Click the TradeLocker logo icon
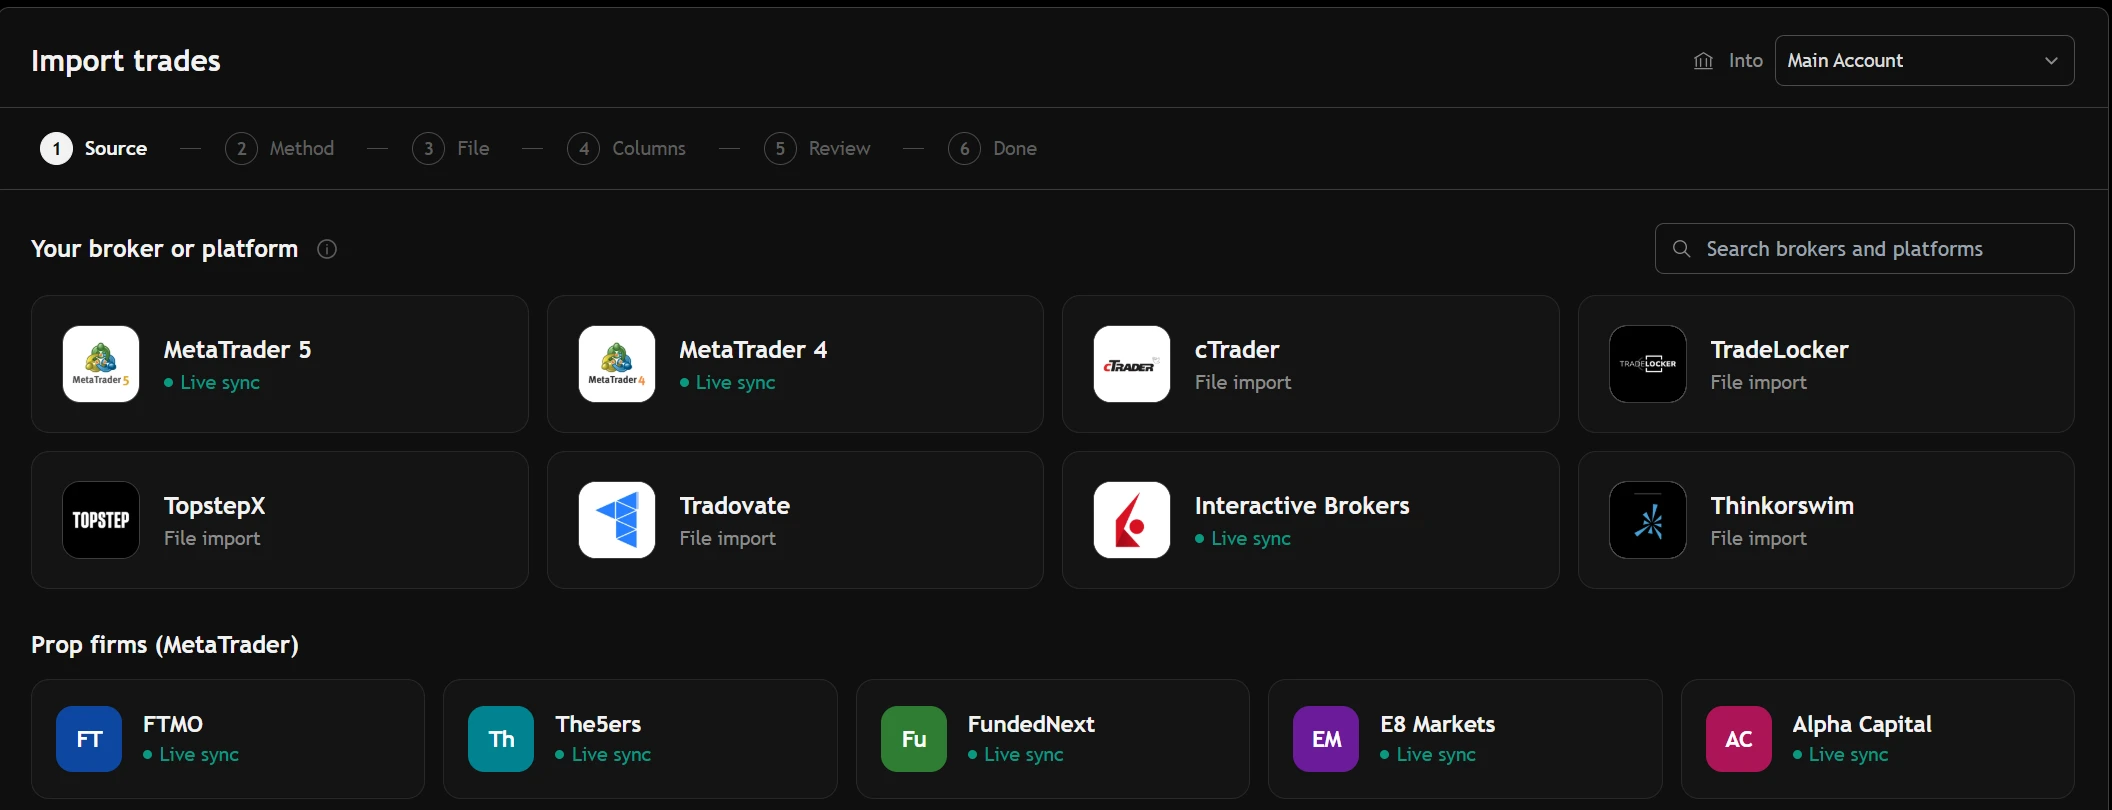Viewport: 2112px width, 810px height. pyautogui.click(x=1648, y=364)
